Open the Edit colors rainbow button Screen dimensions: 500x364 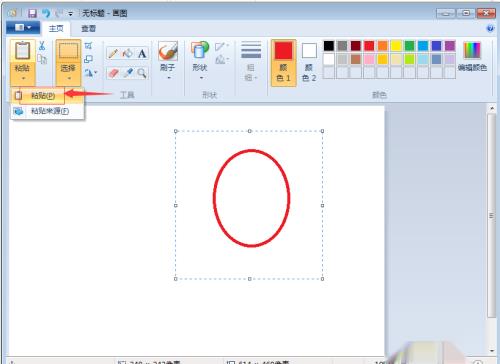472,57
